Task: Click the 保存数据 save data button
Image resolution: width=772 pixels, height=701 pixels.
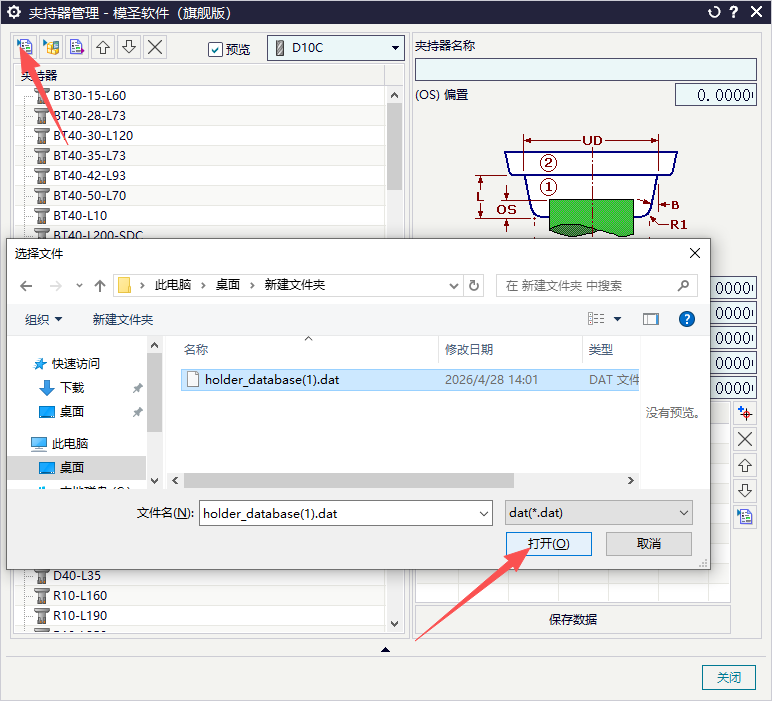Action: [573, 619]
